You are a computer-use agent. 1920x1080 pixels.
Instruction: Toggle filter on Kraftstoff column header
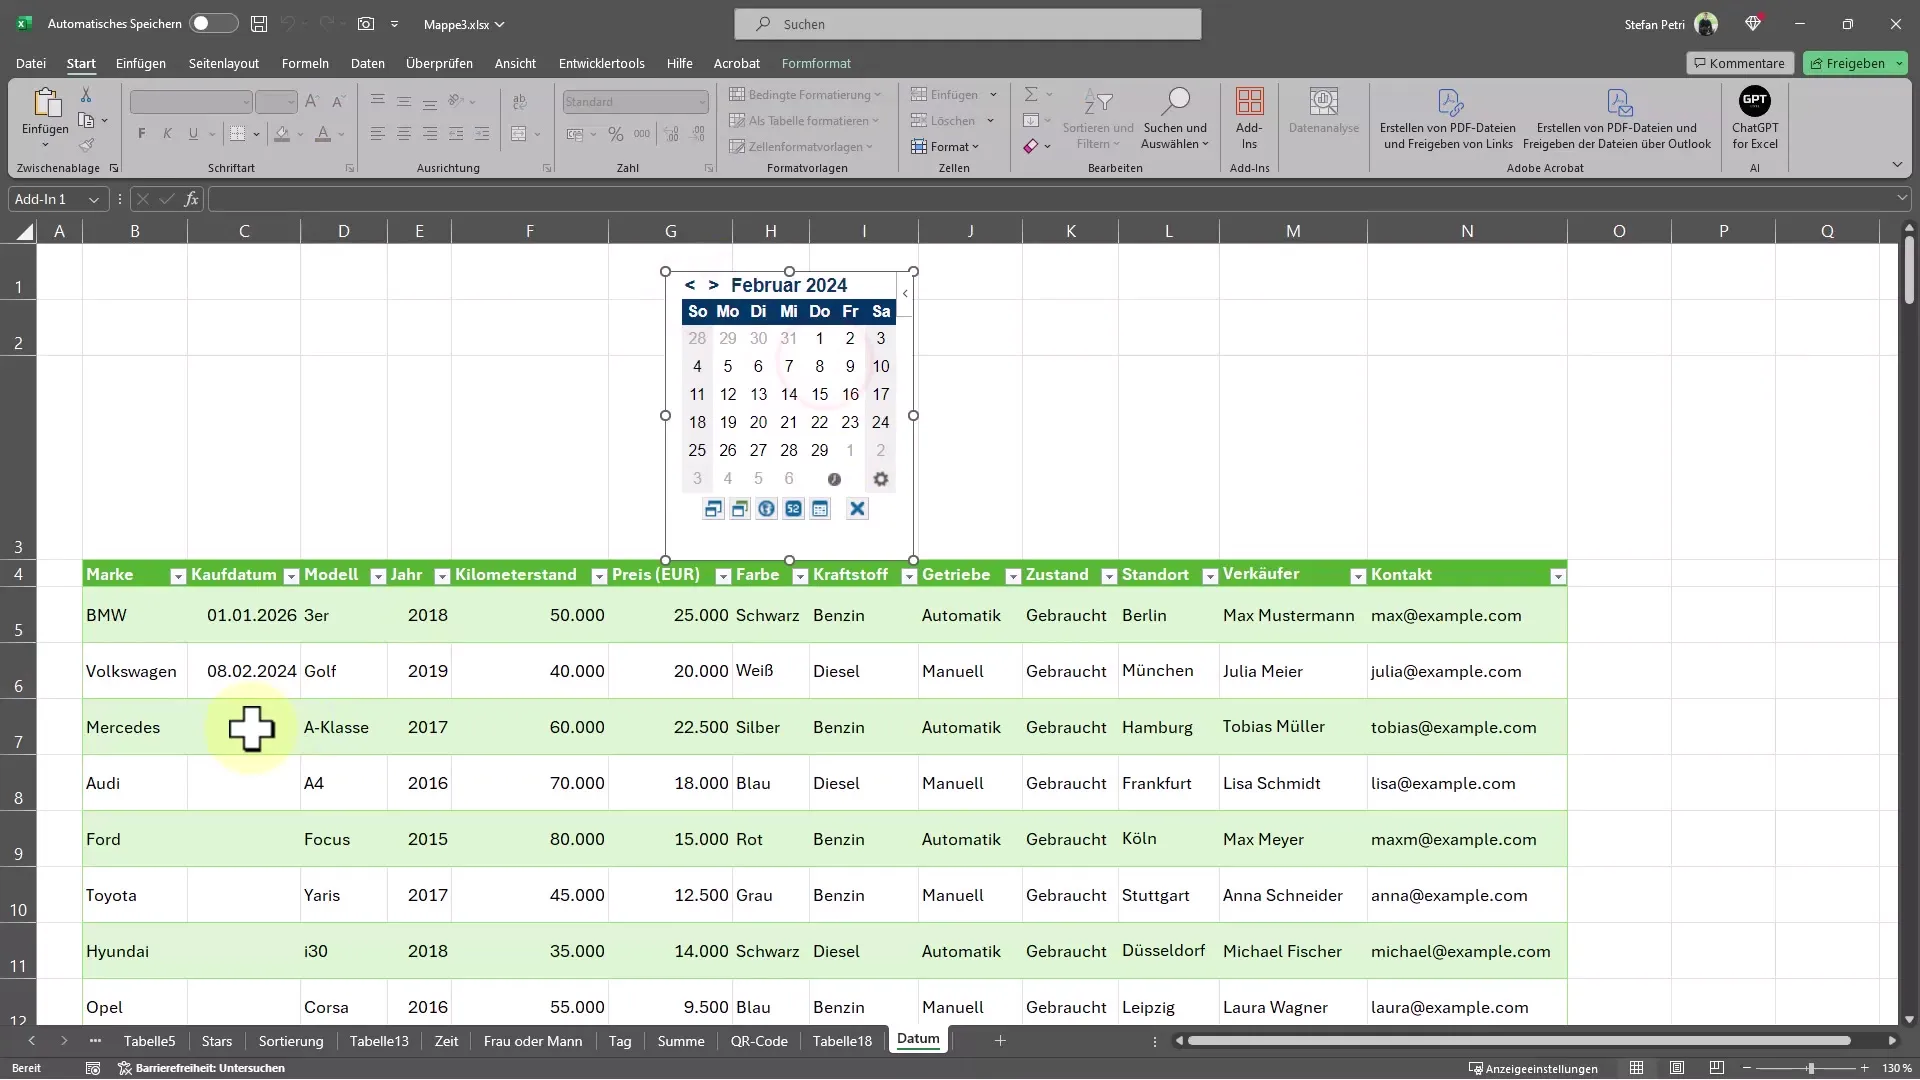click(906, 576)
